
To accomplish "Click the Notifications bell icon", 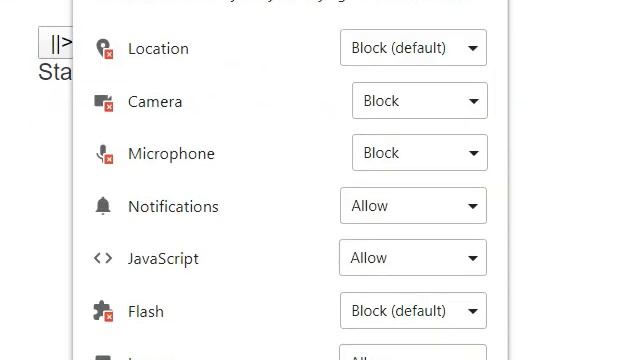I will [103, 206].
